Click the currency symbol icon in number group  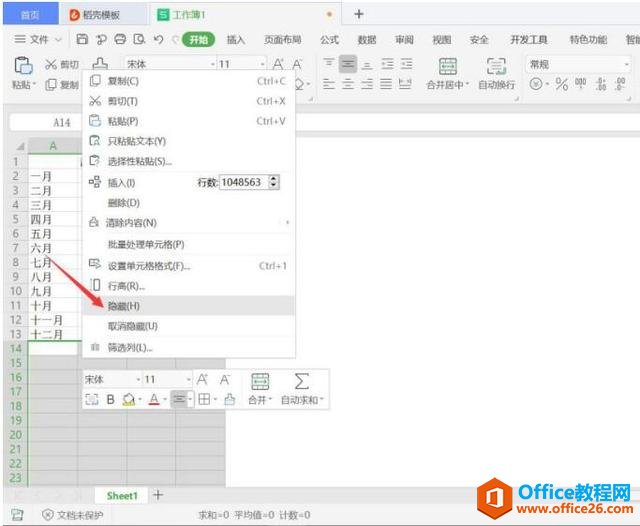click(536, 84)
